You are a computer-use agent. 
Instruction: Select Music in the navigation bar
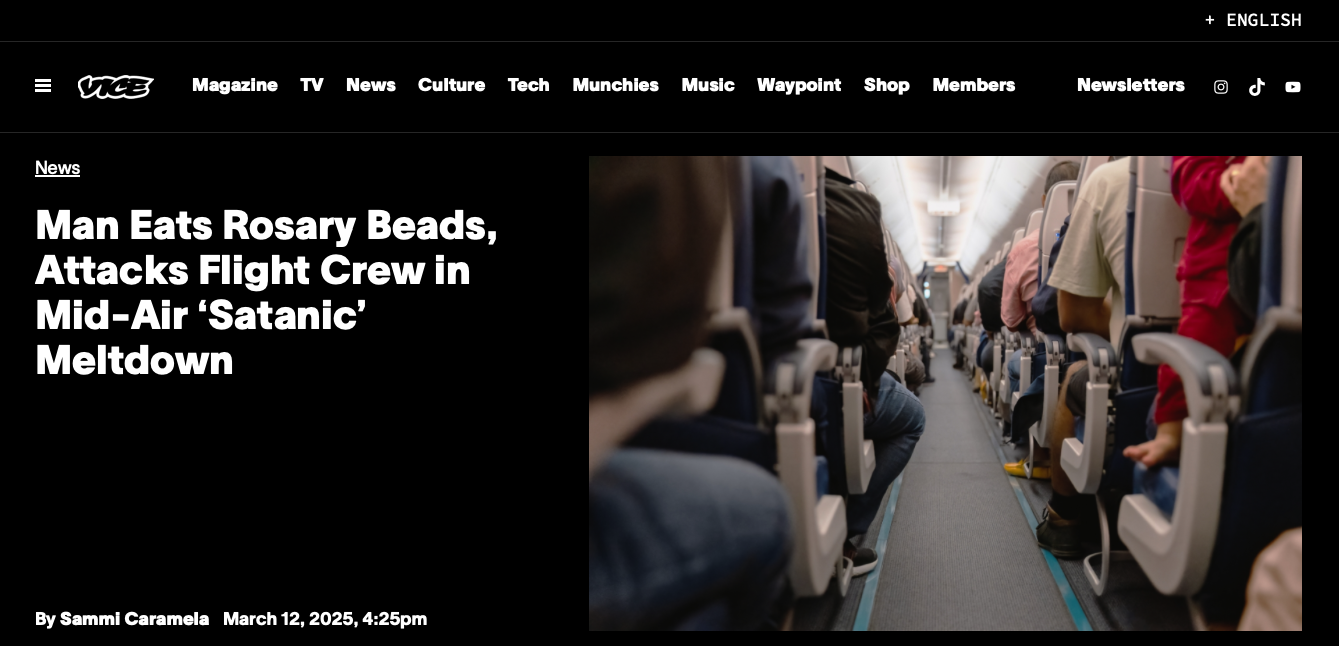click(x=708, y=85)
